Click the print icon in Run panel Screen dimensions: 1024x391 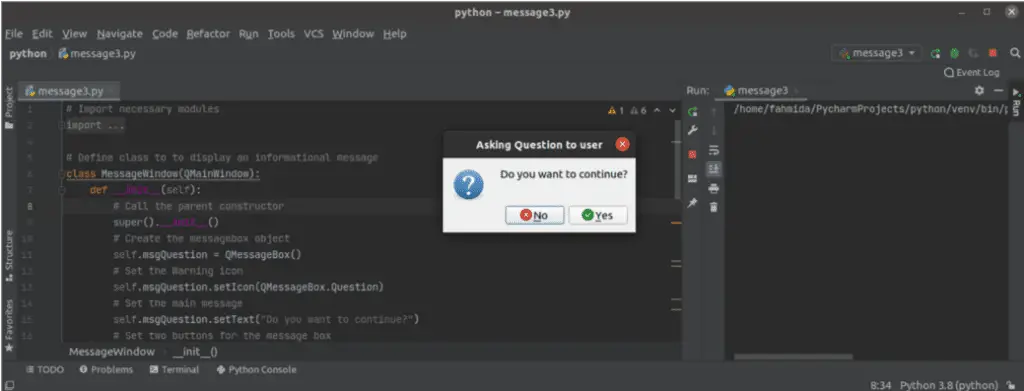[714, 189]
